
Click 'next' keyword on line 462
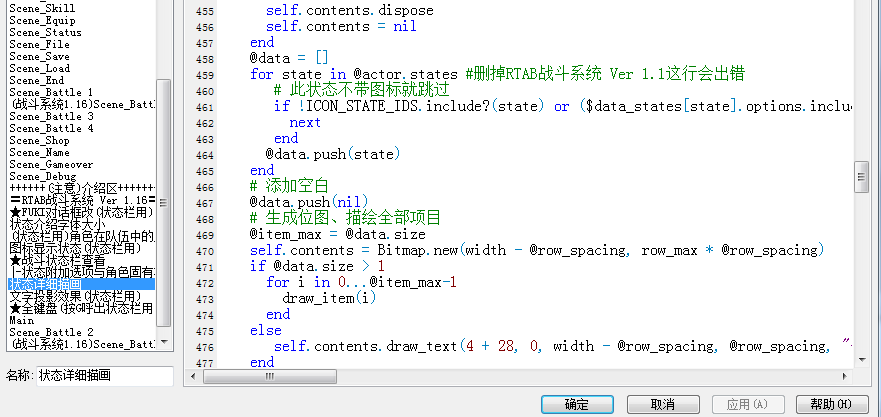(x=305, y=122)
